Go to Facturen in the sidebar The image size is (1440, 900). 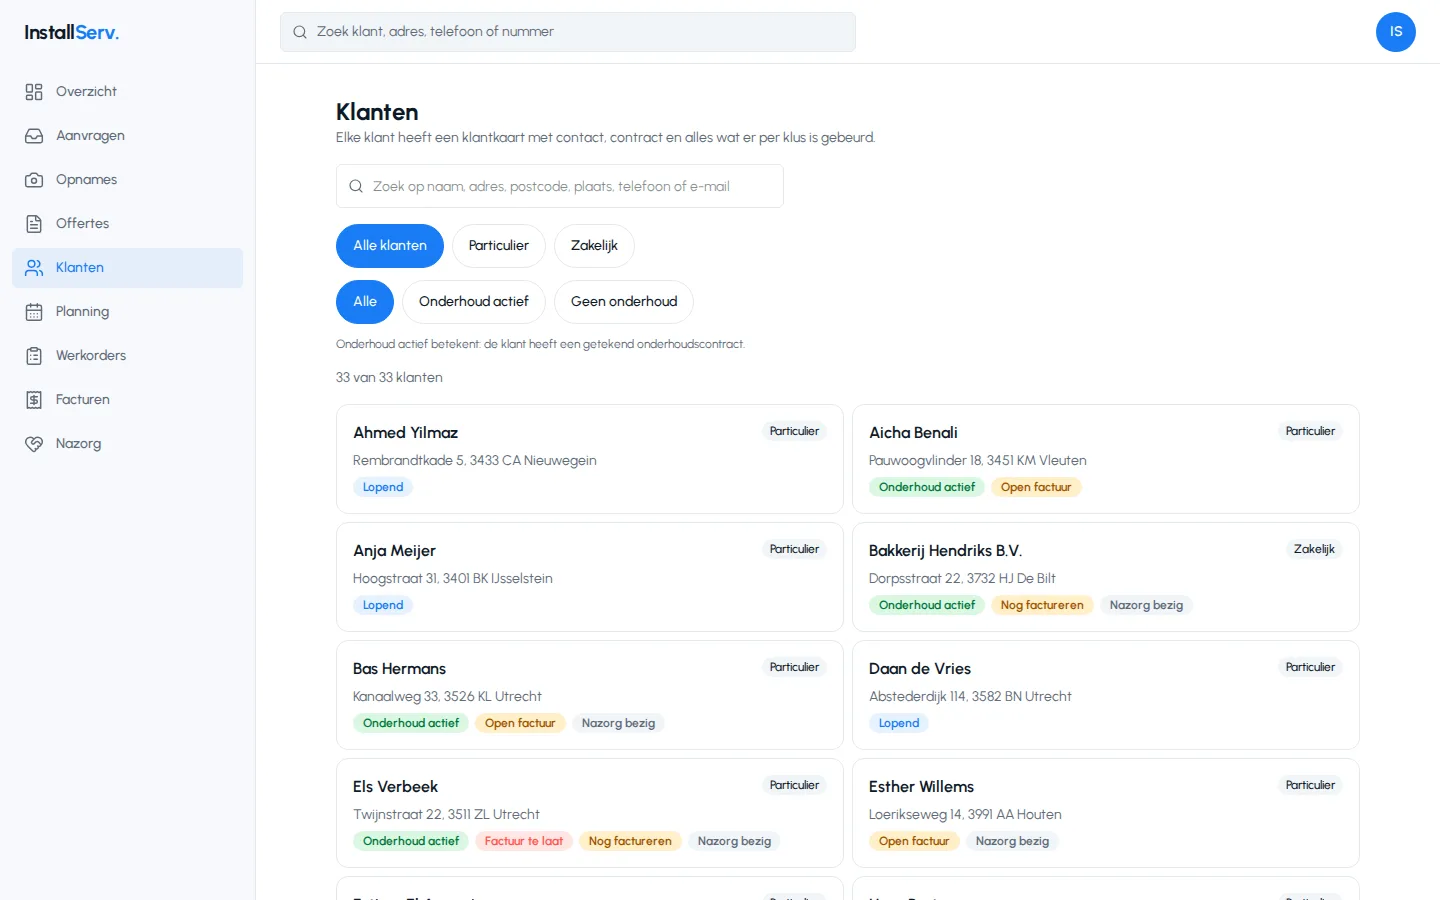click(x=127, y=400)
